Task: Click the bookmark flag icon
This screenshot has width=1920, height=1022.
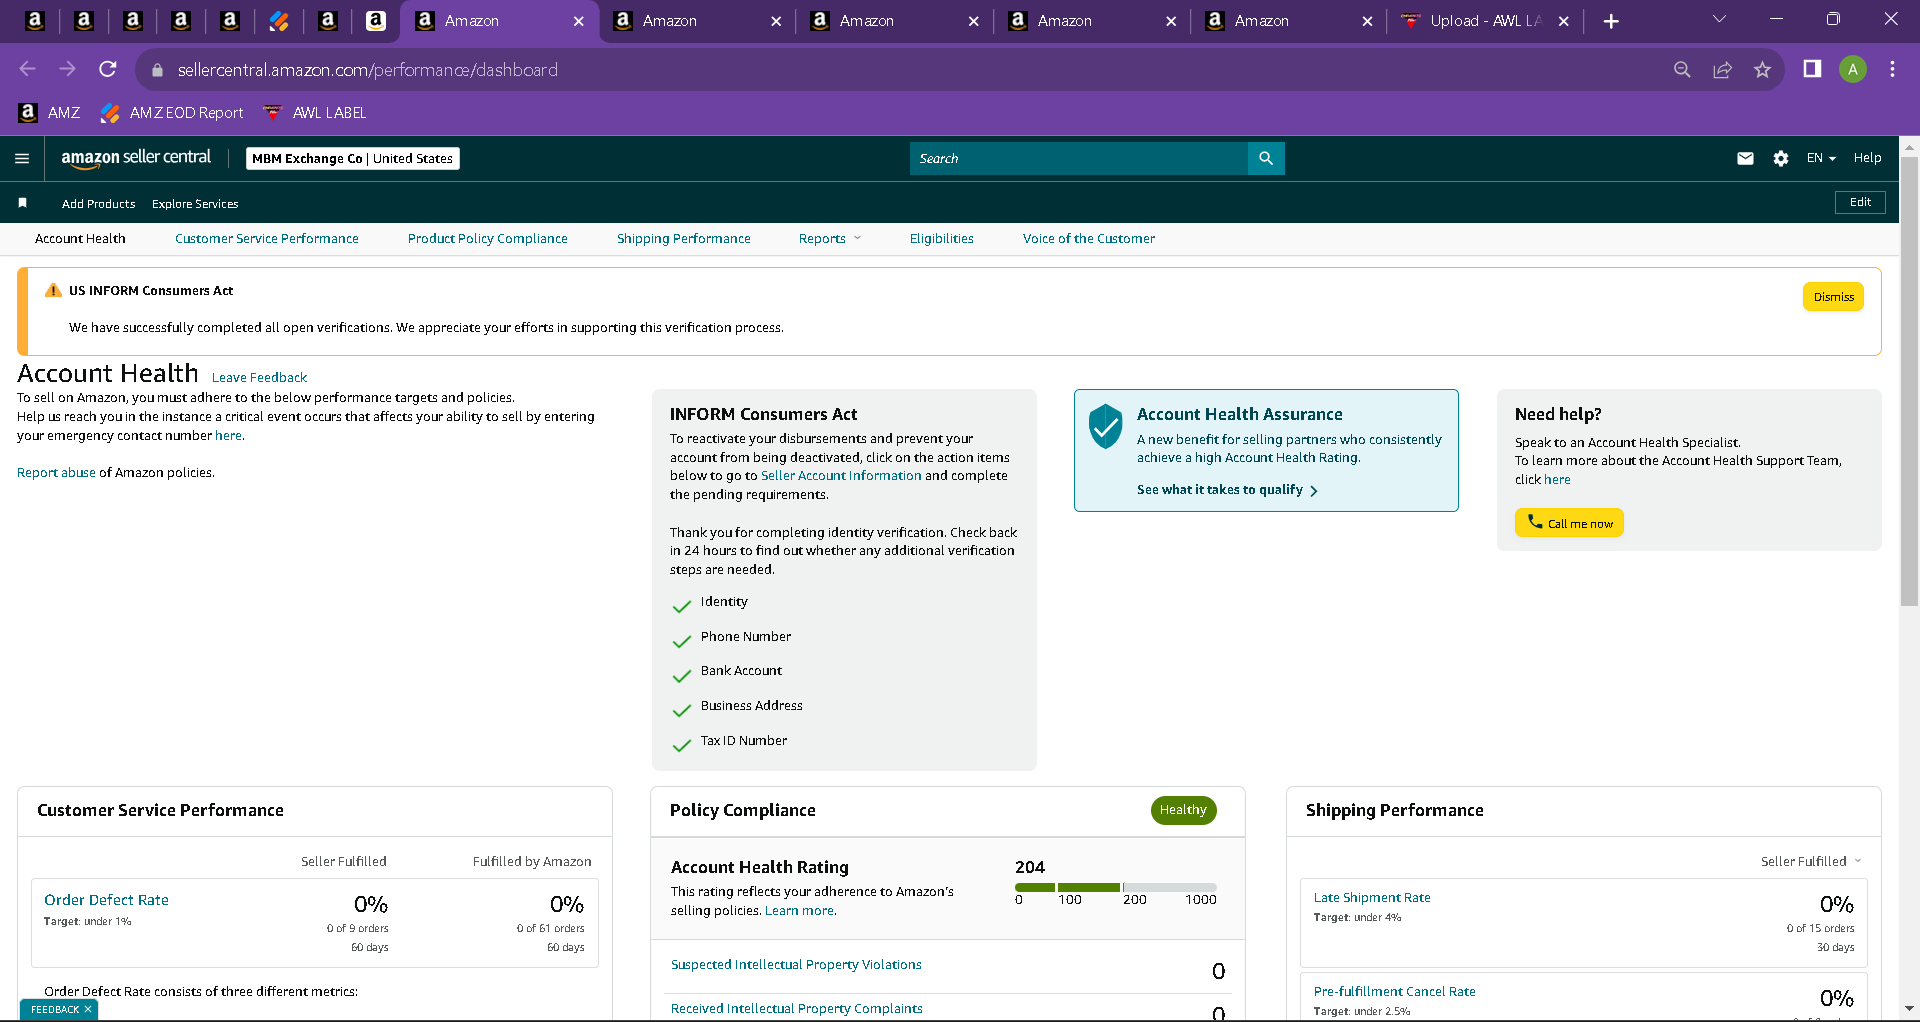Action: [22, 203]
